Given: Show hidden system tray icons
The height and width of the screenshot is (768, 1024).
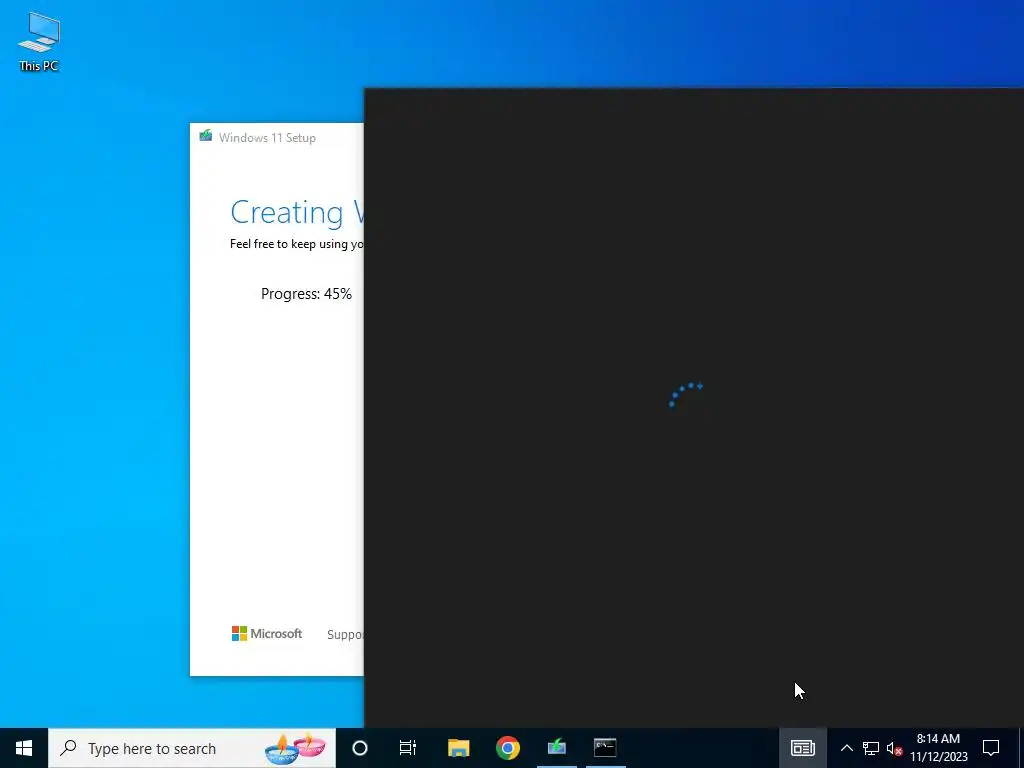Looking at the screenshot, I should tap(846, 748).
